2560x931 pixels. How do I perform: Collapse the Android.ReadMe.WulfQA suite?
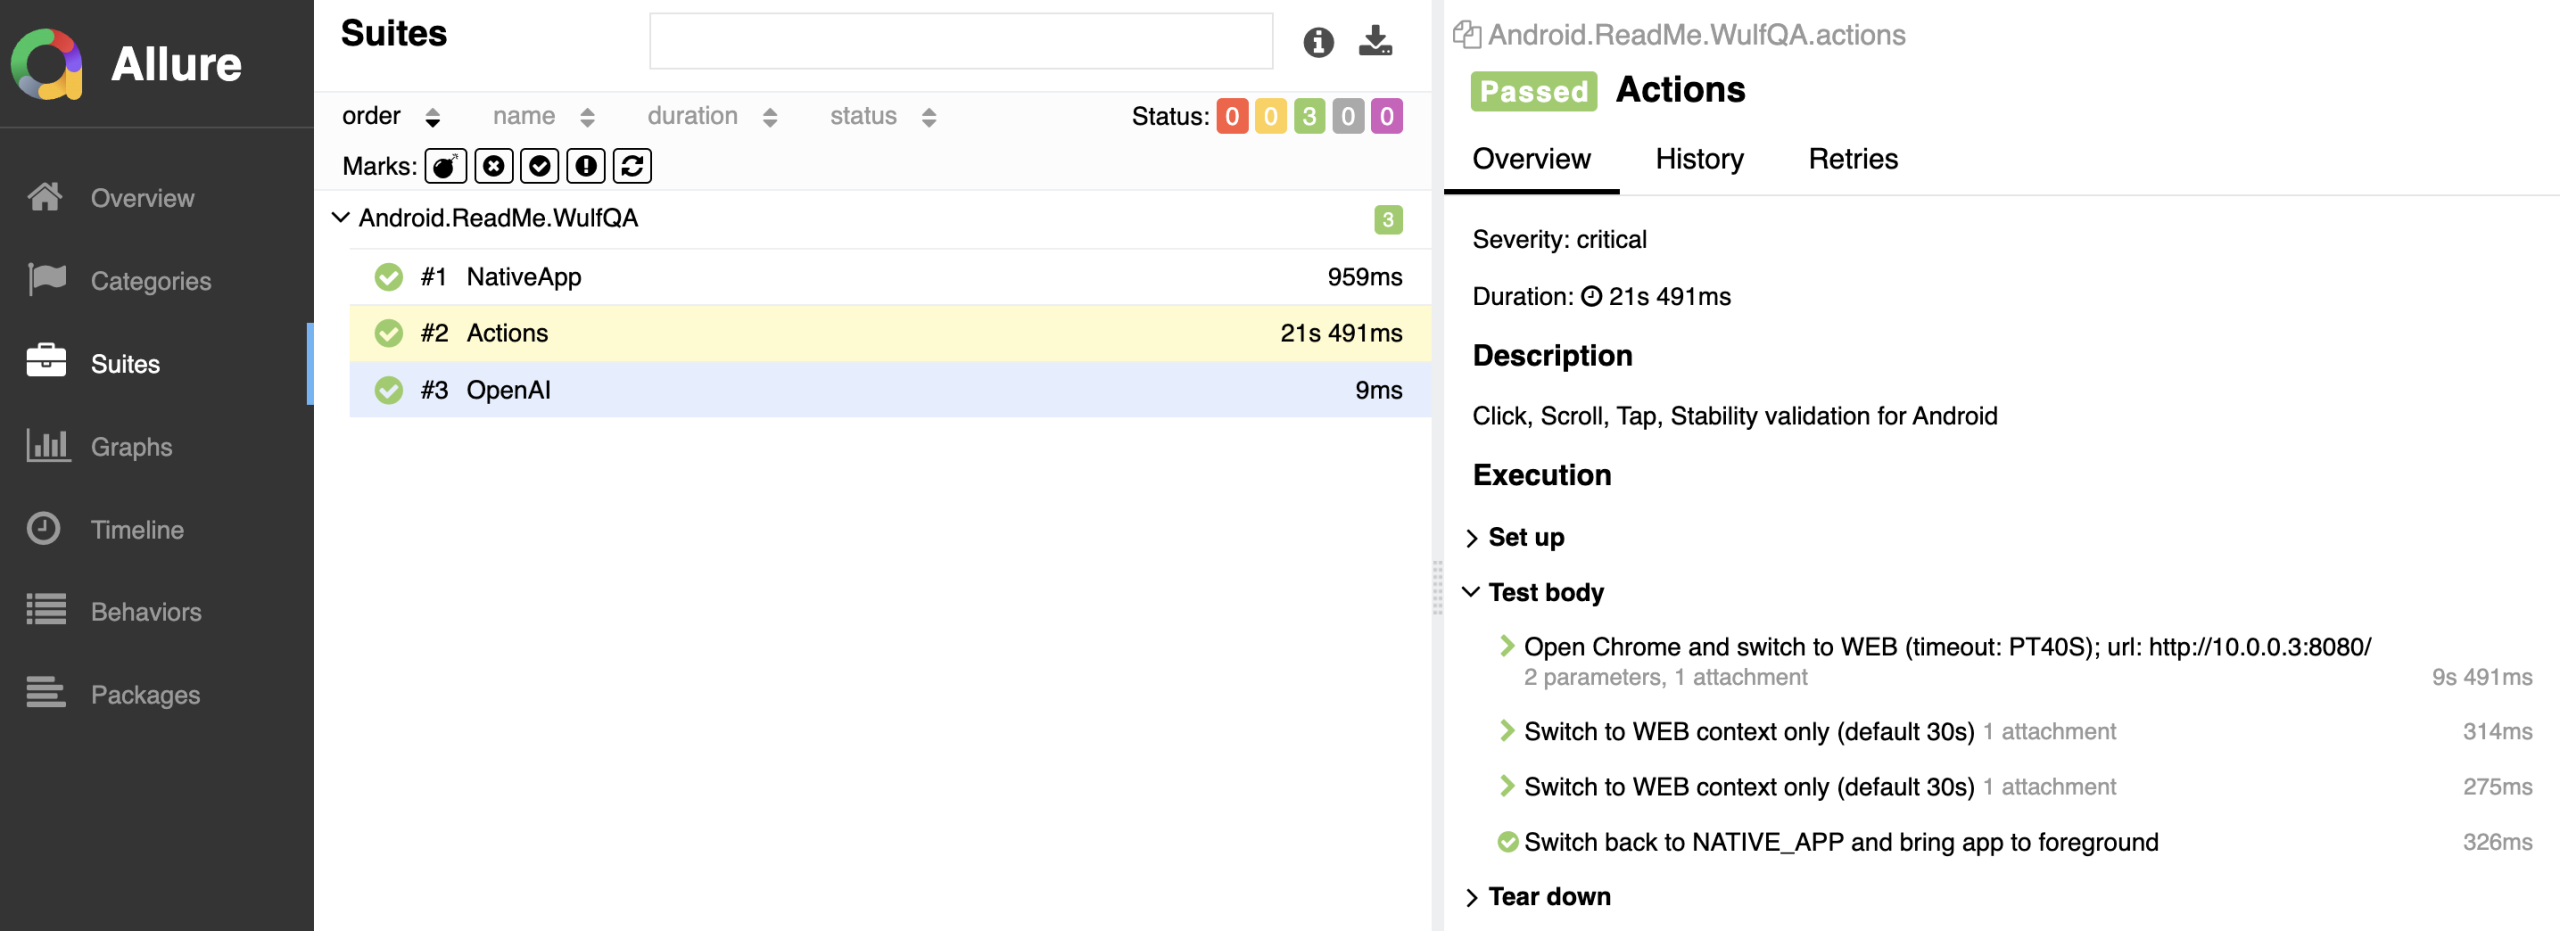(x=341, y=218)
